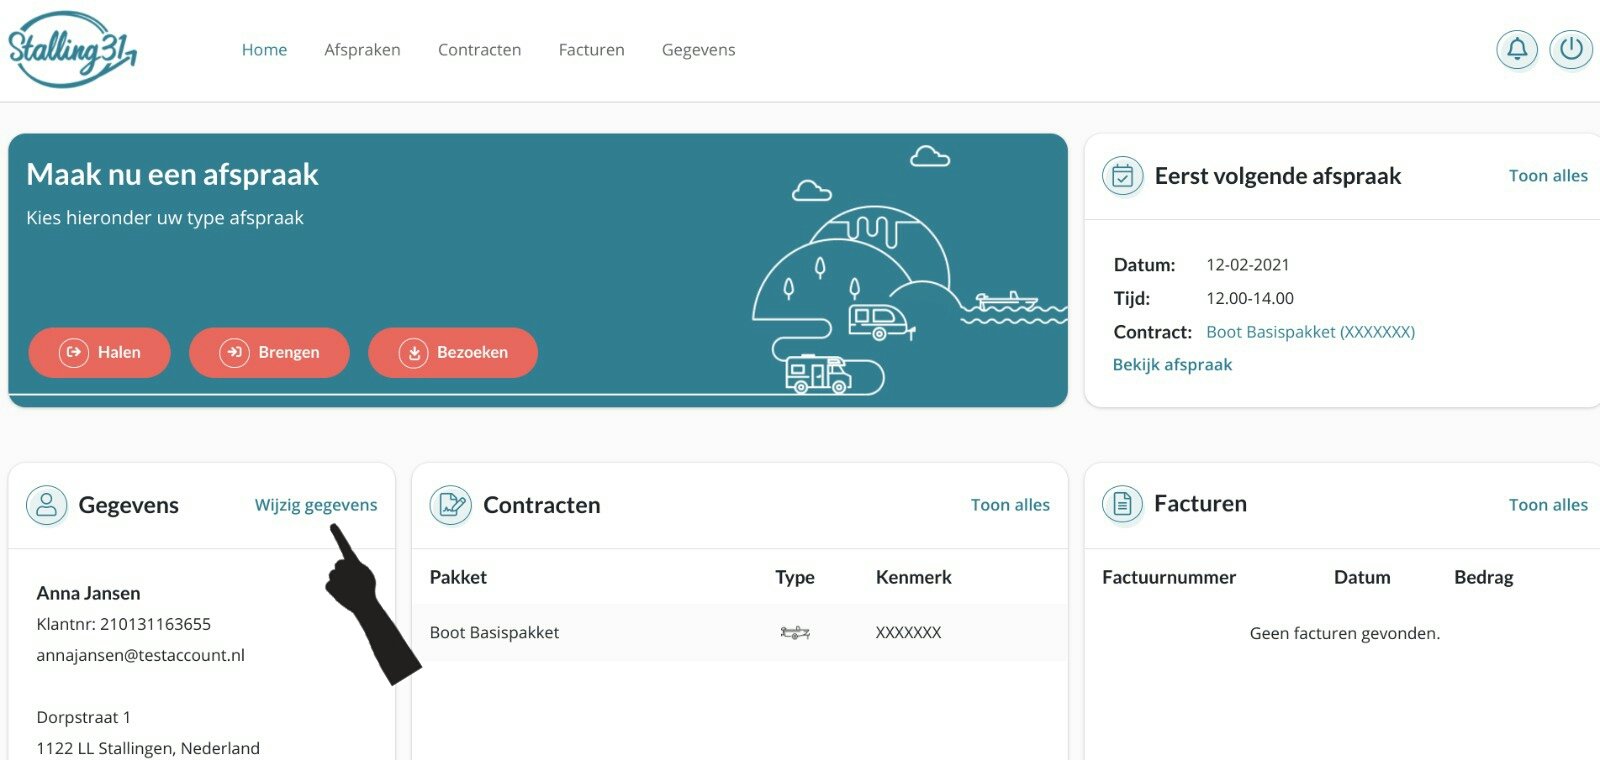Open the Boot Basispakket (XXXXXXX) contract link
This screenshot has width=1600, height=760.
point(1310,332)
